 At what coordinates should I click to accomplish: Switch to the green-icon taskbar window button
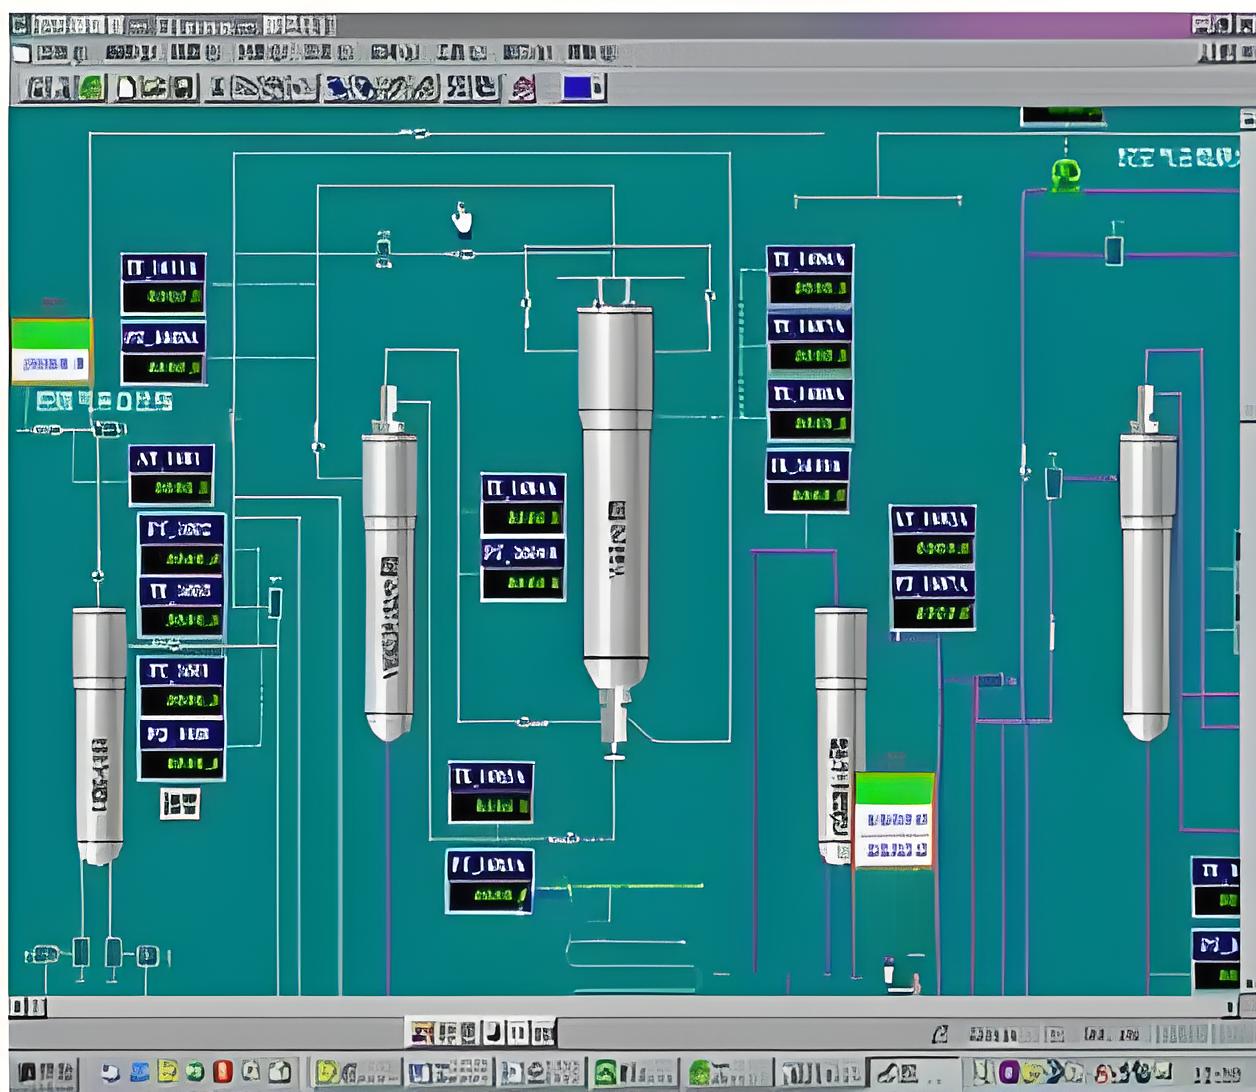click(x=635, y=1073)
